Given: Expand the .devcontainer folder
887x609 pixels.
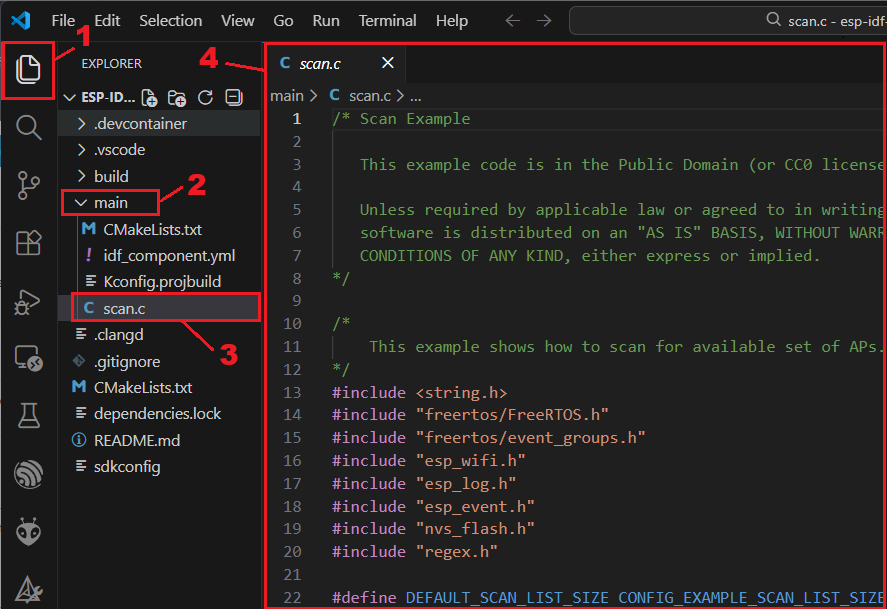Looking at the screenshot, I should (139, 124).
